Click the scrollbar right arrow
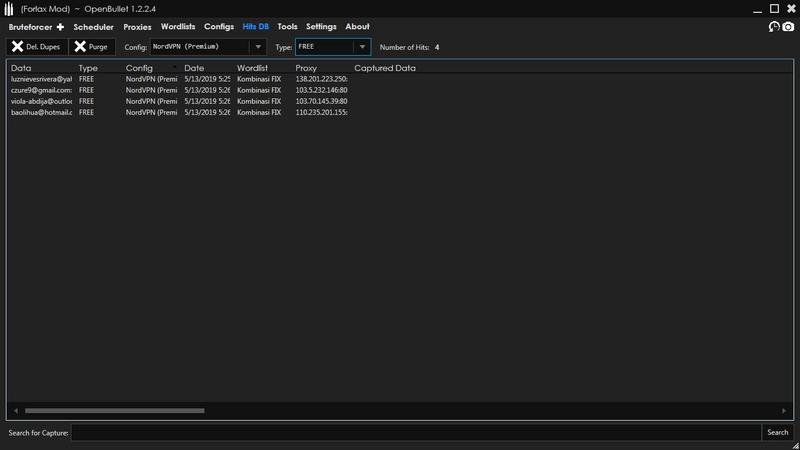Image resolution: width=800 pixels, height=450 pixels. point(784,411)
